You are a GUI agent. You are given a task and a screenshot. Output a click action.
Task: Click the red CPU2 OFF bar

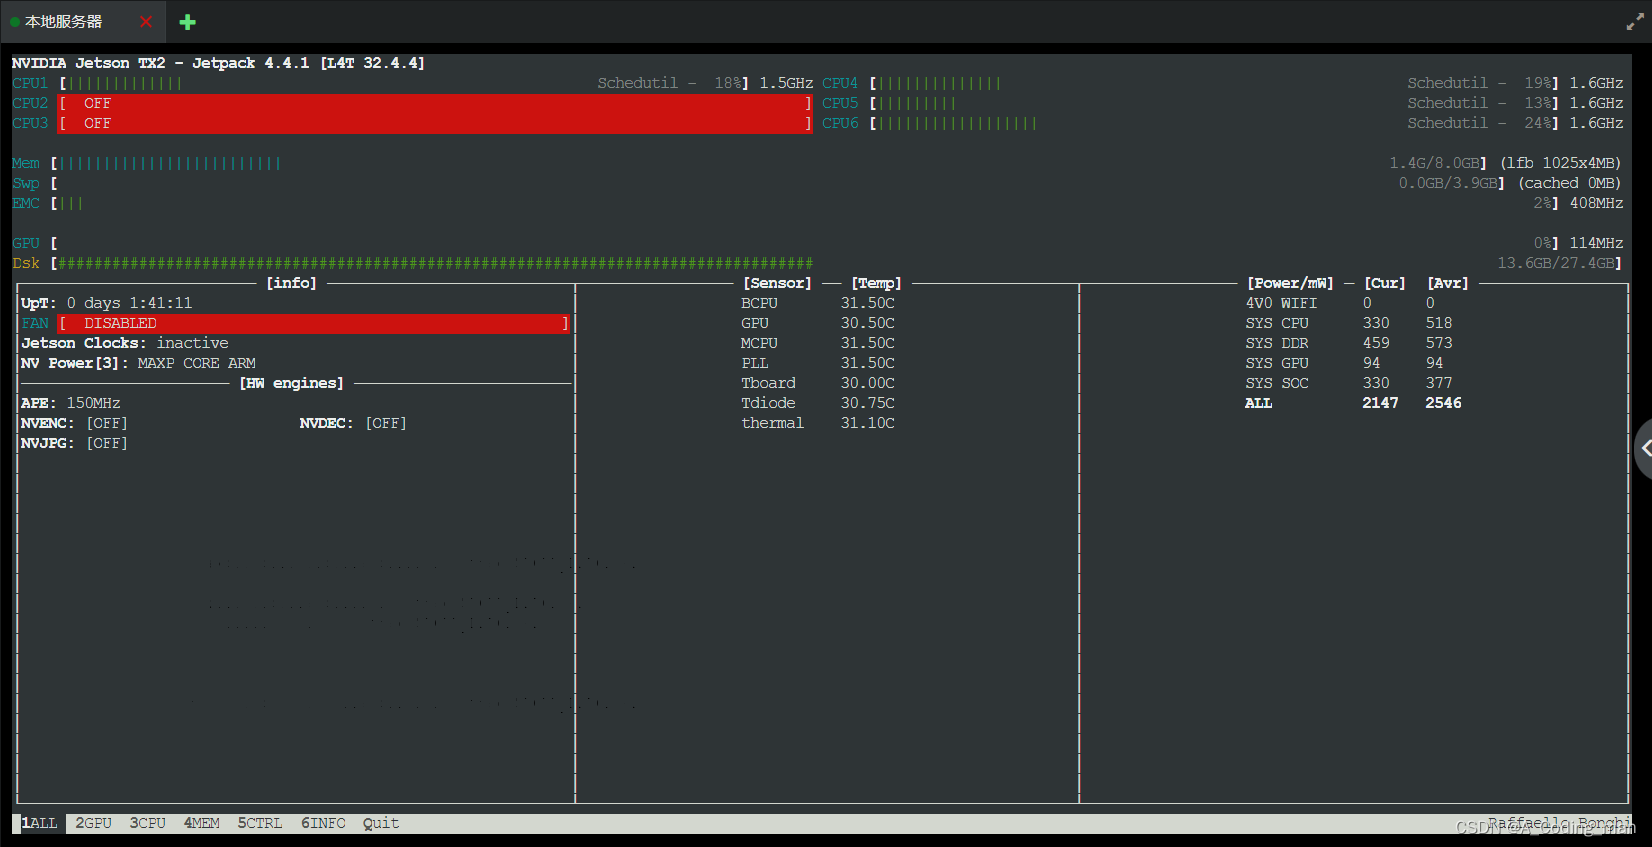click(435, 103)
